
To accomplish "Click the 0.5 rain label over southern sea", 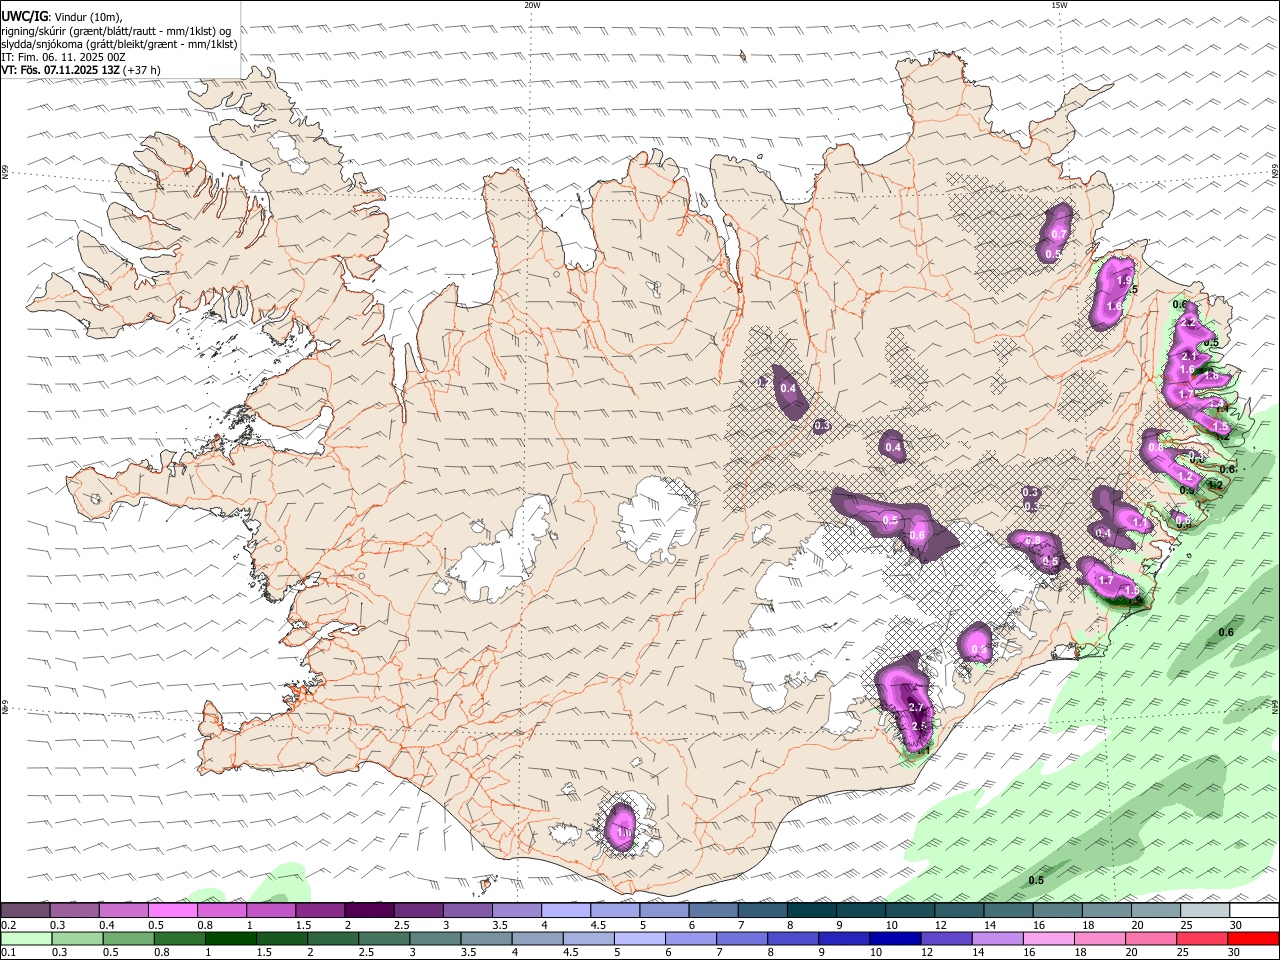I will (1036, 880).
